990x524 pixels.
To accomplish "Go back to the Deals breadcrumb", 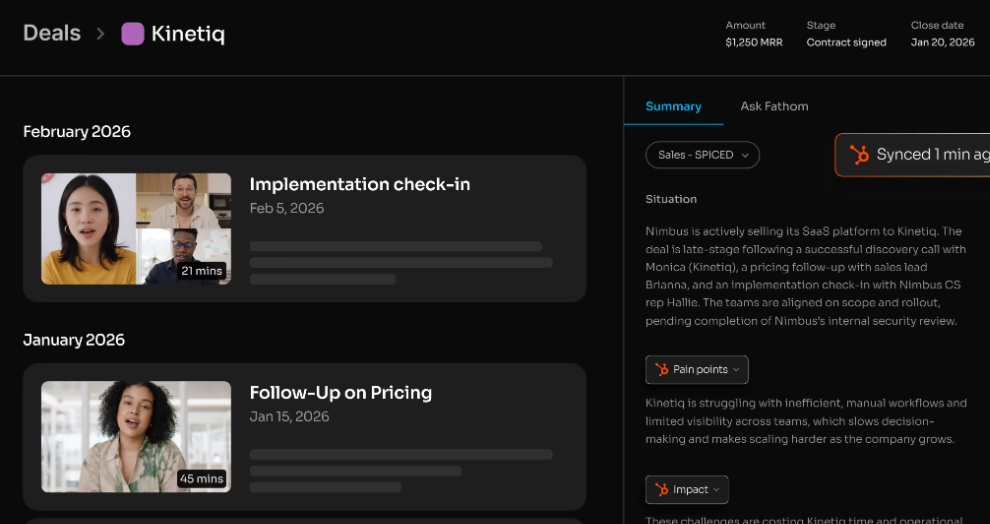I will [52, 33].
